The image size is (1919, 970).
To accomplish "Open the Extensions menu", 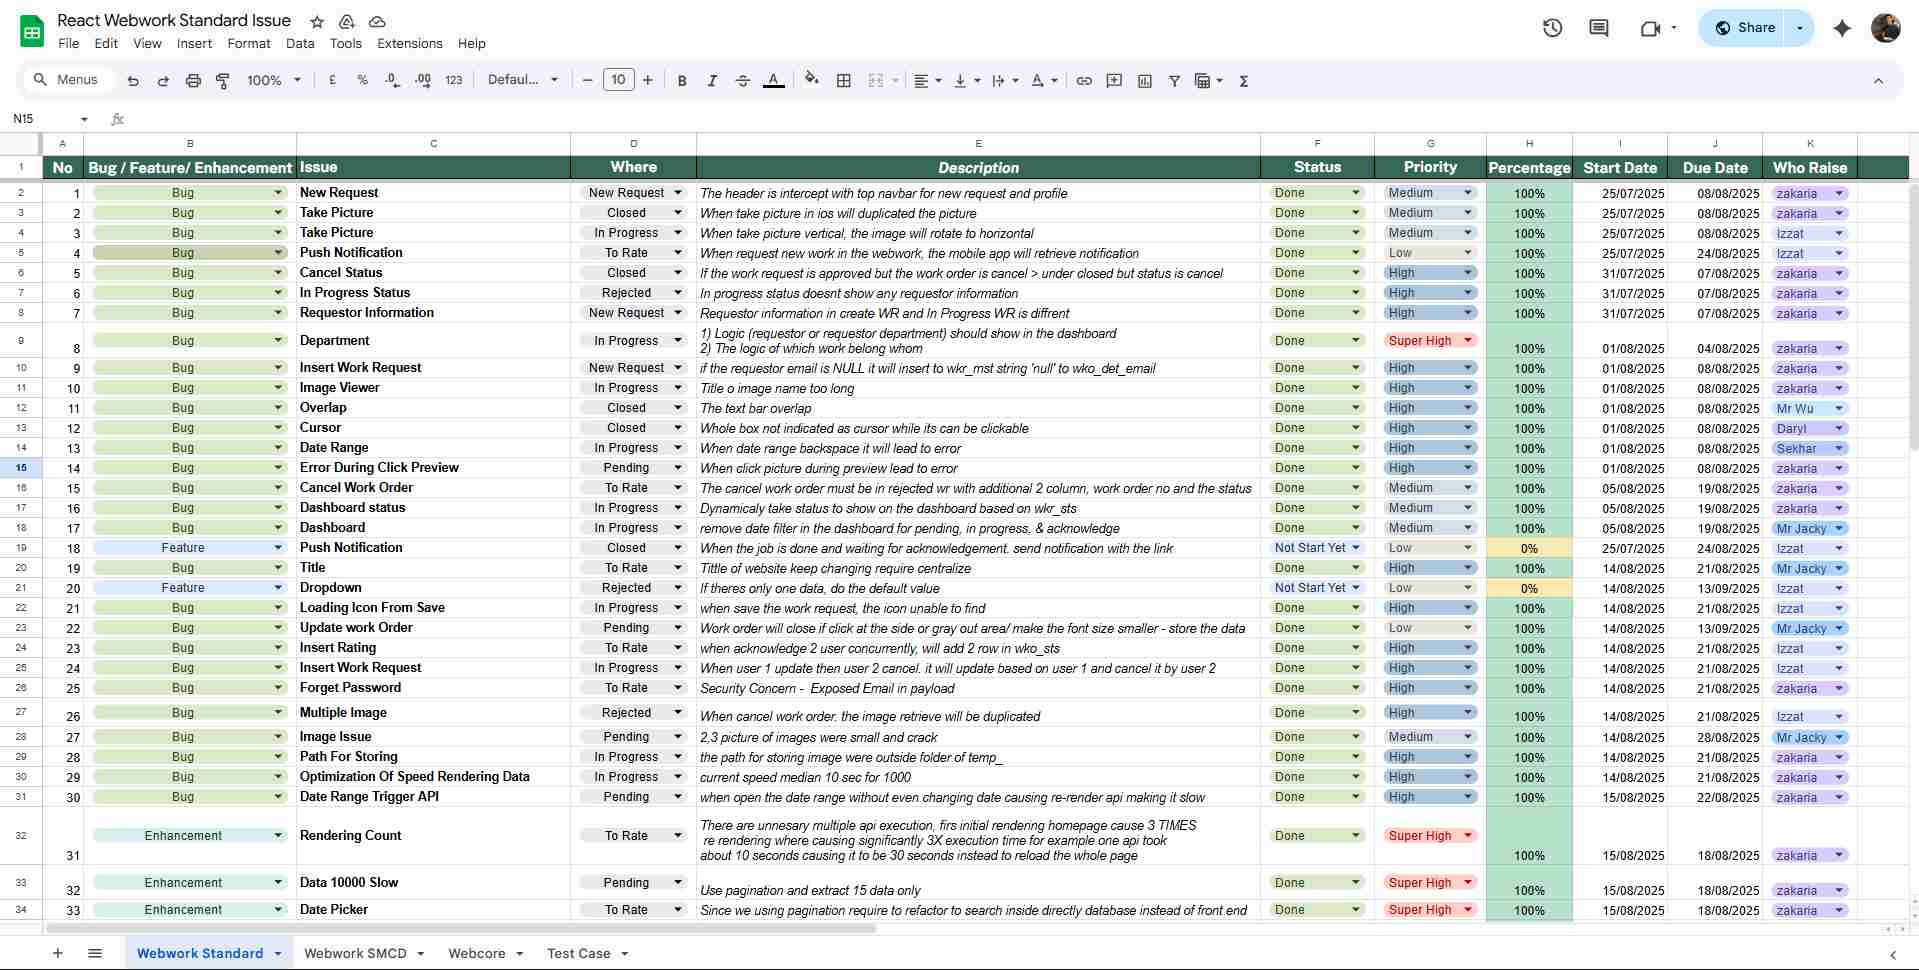I will click(409, 44).
